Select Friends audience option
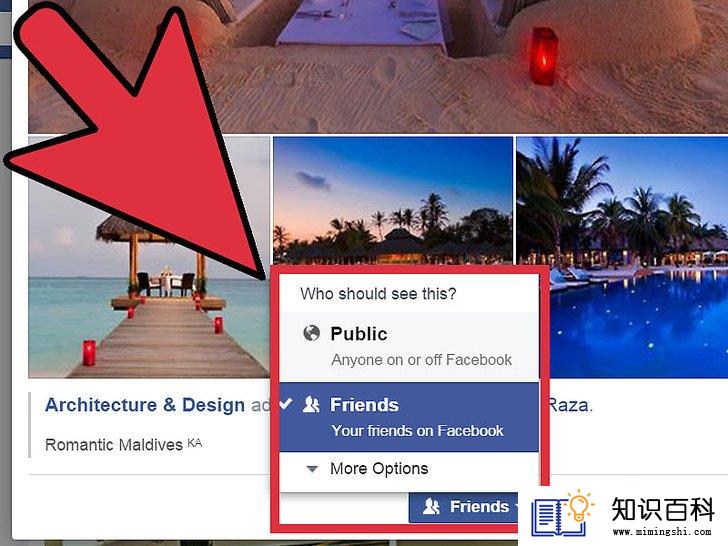Screen dimensions: 728x546 click(409, 417)
